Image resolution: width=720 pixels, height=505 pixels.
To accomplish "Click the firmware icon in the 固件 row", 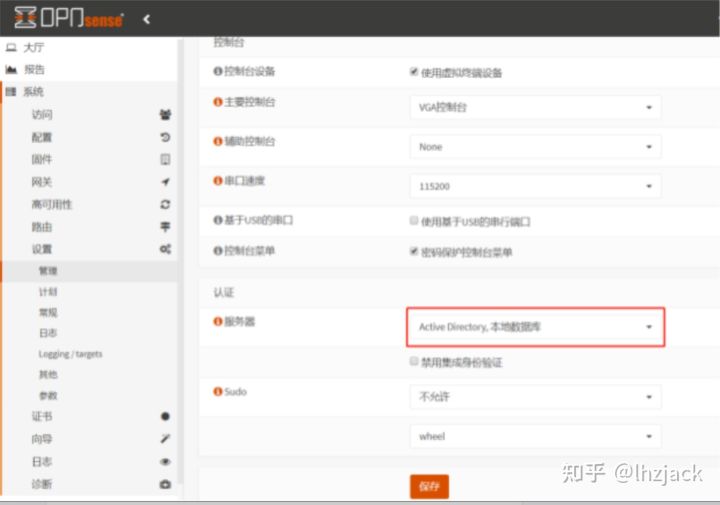I will tap(165, 159).
